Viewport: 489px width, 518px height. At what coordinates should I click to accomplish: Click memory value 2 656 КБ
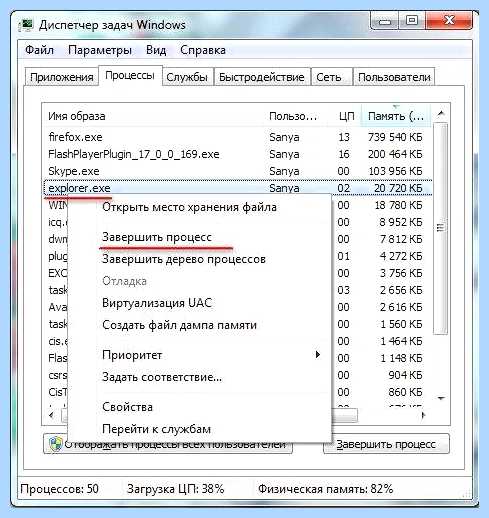[x=401, y=290]
